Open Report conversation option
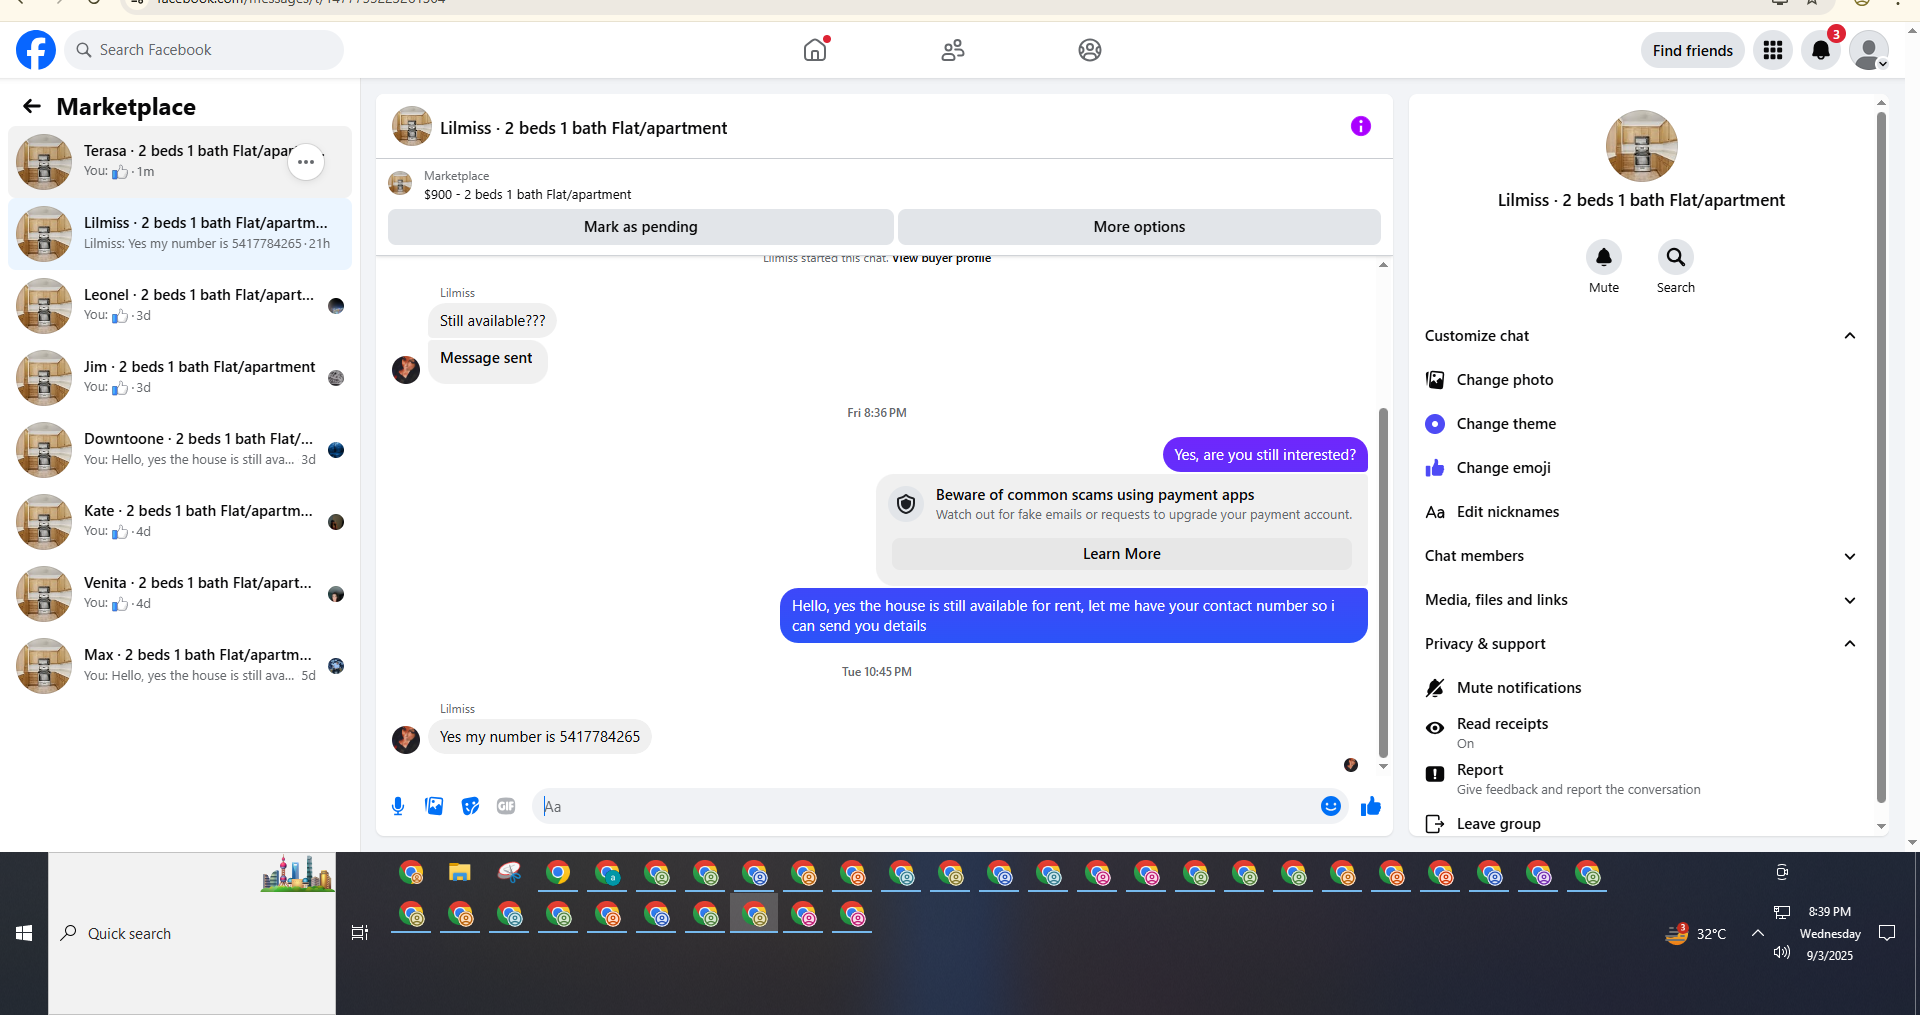 click(x=1640, y=778)
